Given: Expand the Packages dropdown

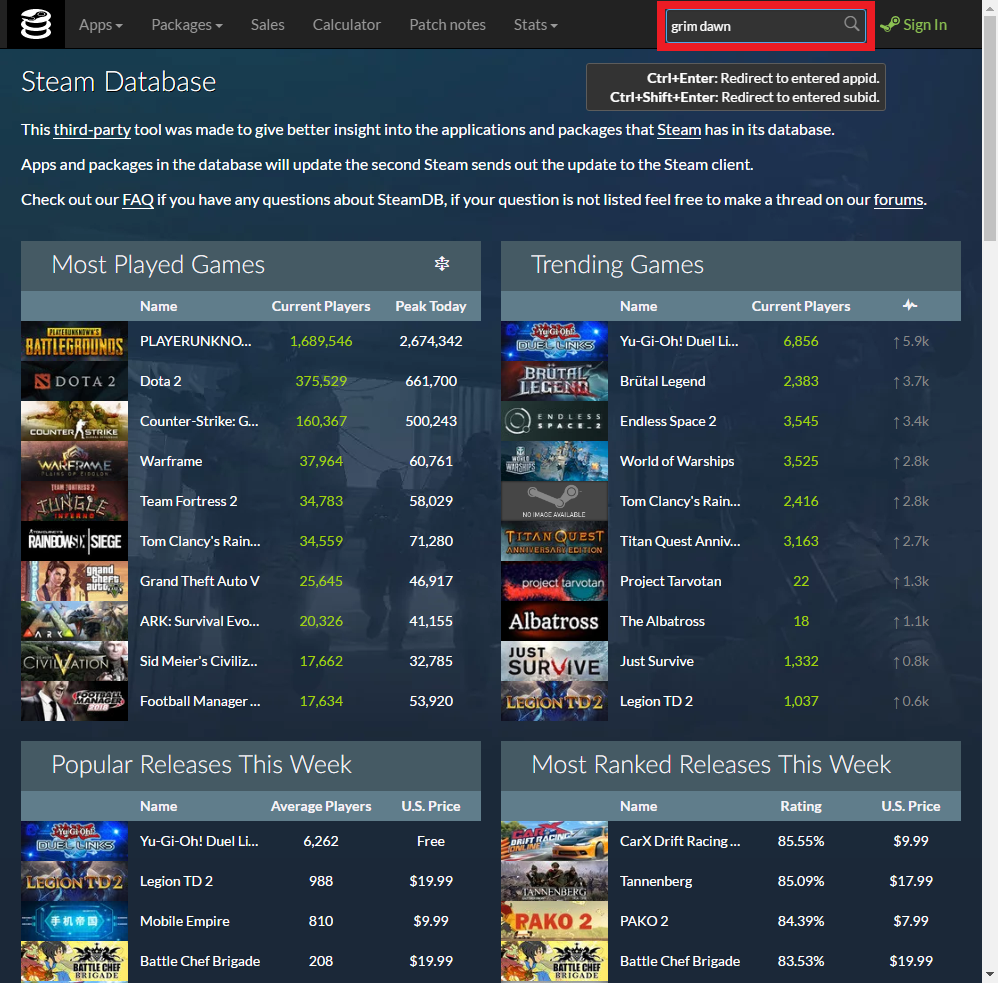Looking at the screenshot, I should (186, 24).
